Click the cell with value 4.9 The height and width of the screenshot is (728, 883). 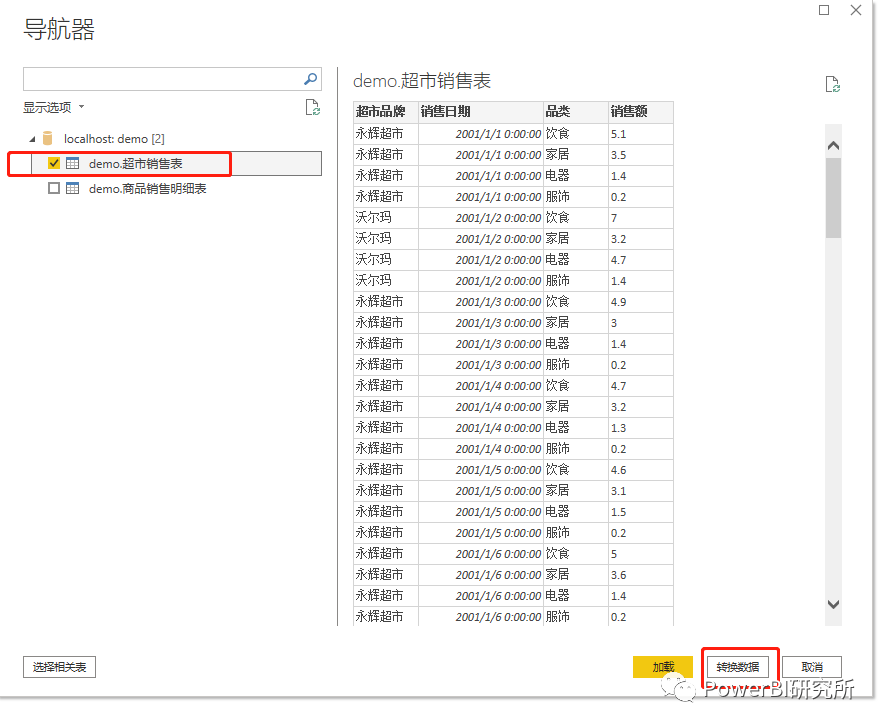click(641, 301)
